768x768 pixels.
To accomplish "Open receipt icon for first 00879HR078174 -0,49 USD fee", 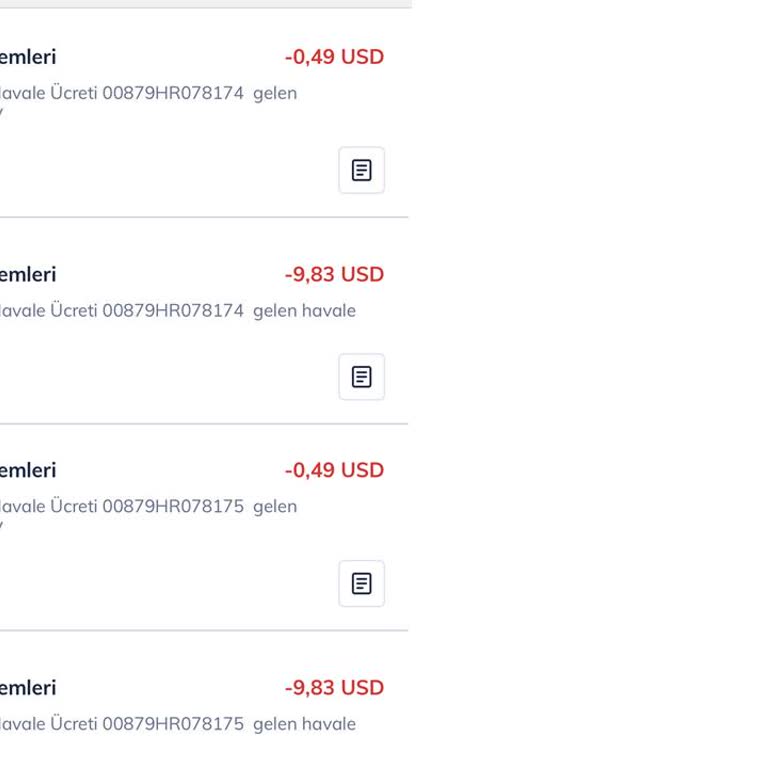I will point(361,170).
